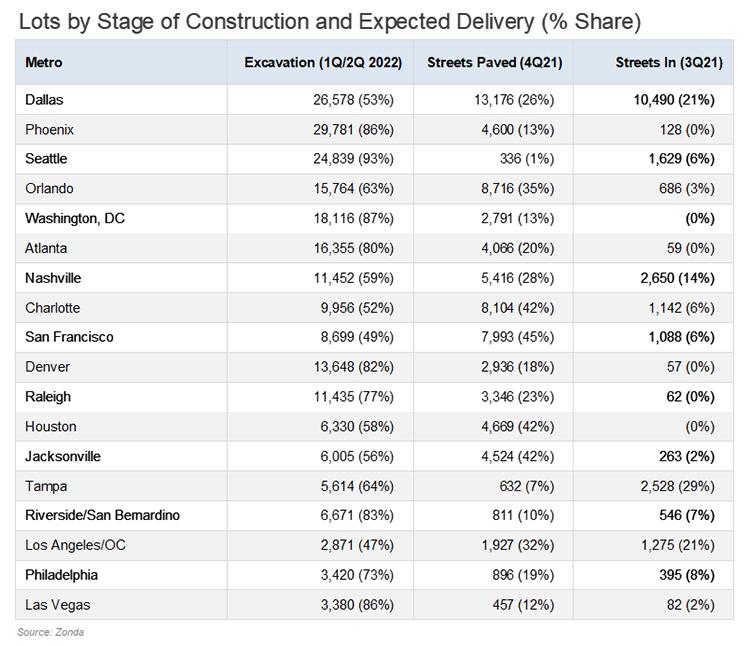Click the Excavation (1Q/2Q 2022) column header
The width and height of the screenshot is (750, 646).
coord(322,62)
